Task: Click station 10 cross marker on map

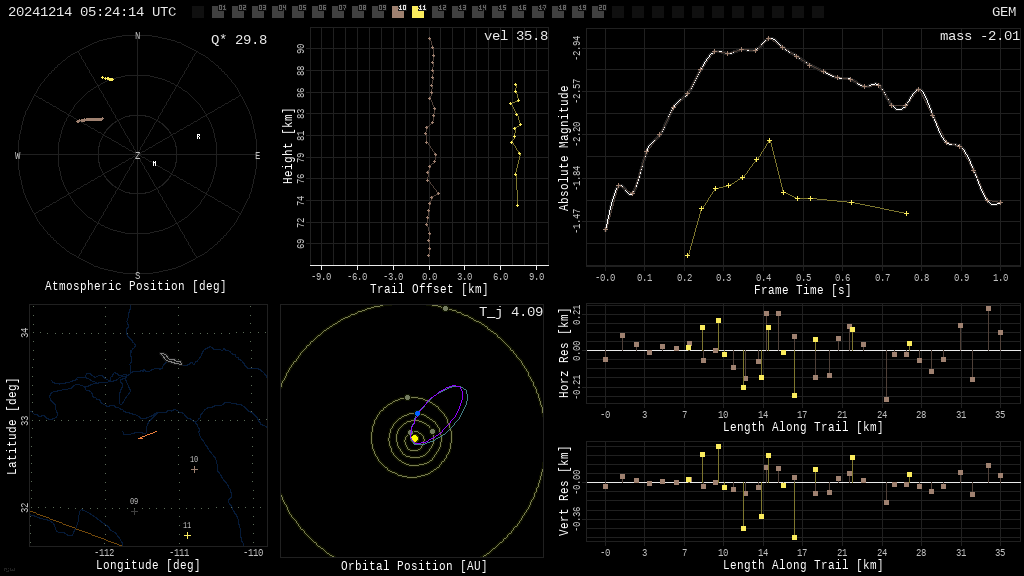Action: click(x=194, y=469)
